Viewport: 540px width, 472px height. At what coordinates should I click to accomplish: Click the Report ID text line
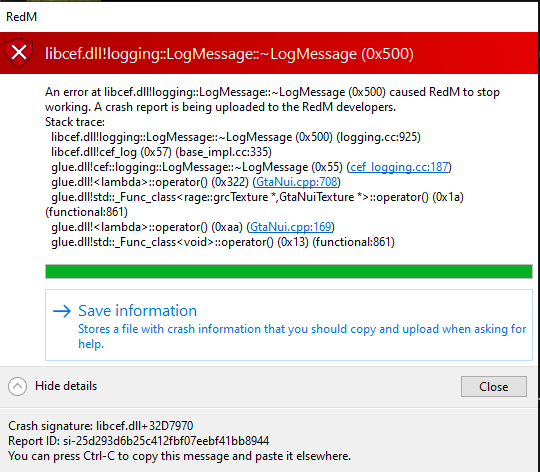pos(138,441)
